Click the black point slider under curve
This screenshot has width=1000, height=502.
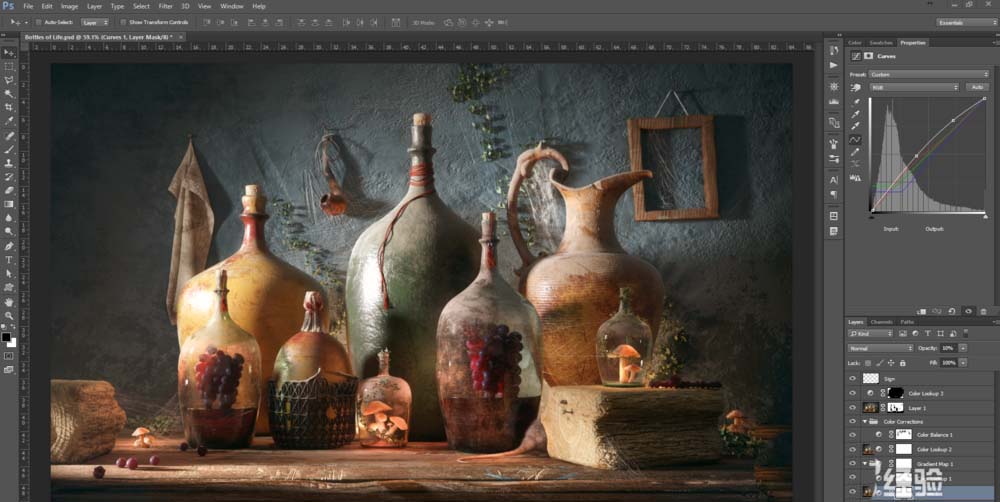(x=872, y=217)
